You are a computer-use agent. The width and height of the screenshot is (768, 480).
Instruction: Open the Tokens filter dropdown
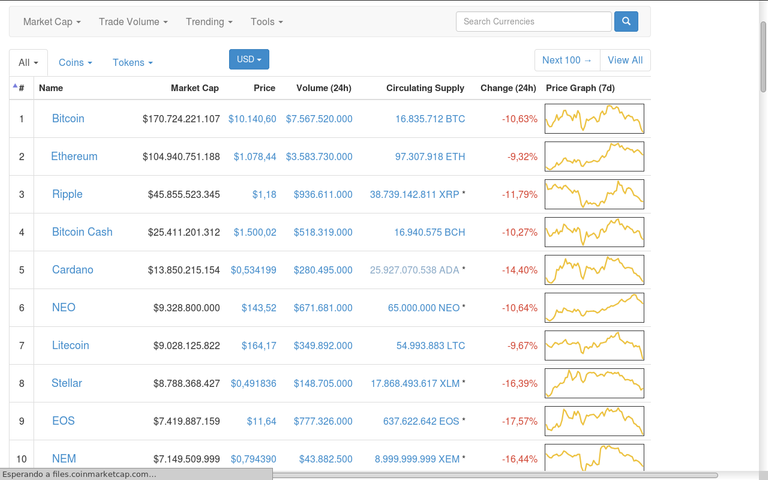pos(133,63)
